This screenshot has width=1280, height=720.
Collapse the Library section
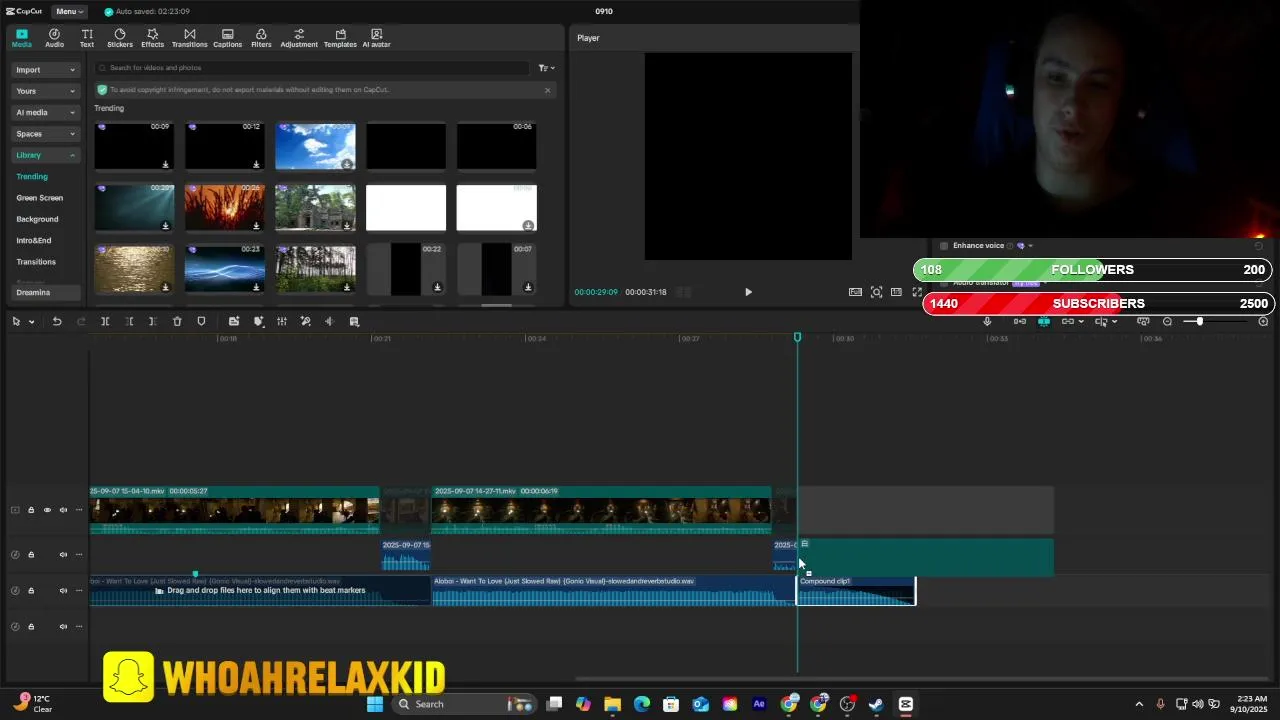click(46, 155)
